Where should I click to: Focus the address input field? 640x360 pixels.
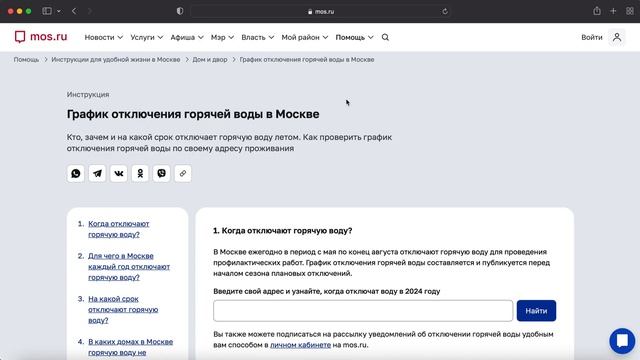pyautogui.click(x=363, y=311)
